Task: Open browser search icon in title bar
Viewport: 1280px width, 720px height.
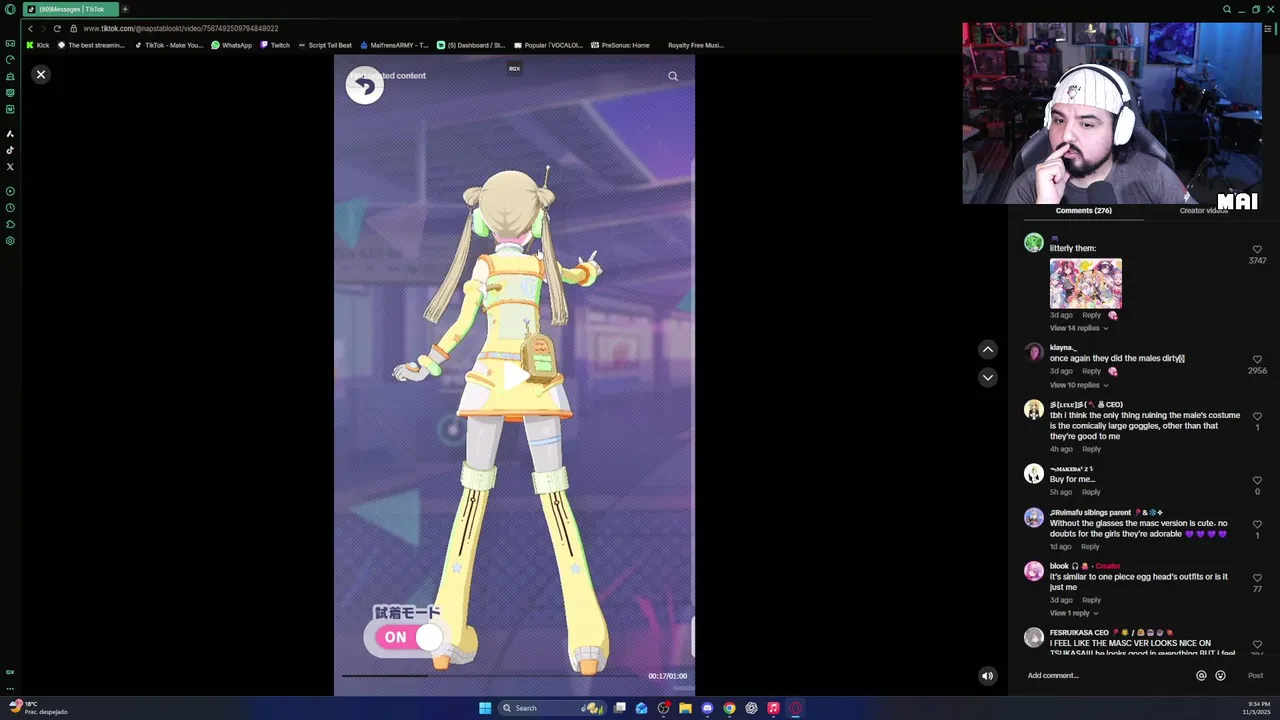Action: tap(1227, 9)
